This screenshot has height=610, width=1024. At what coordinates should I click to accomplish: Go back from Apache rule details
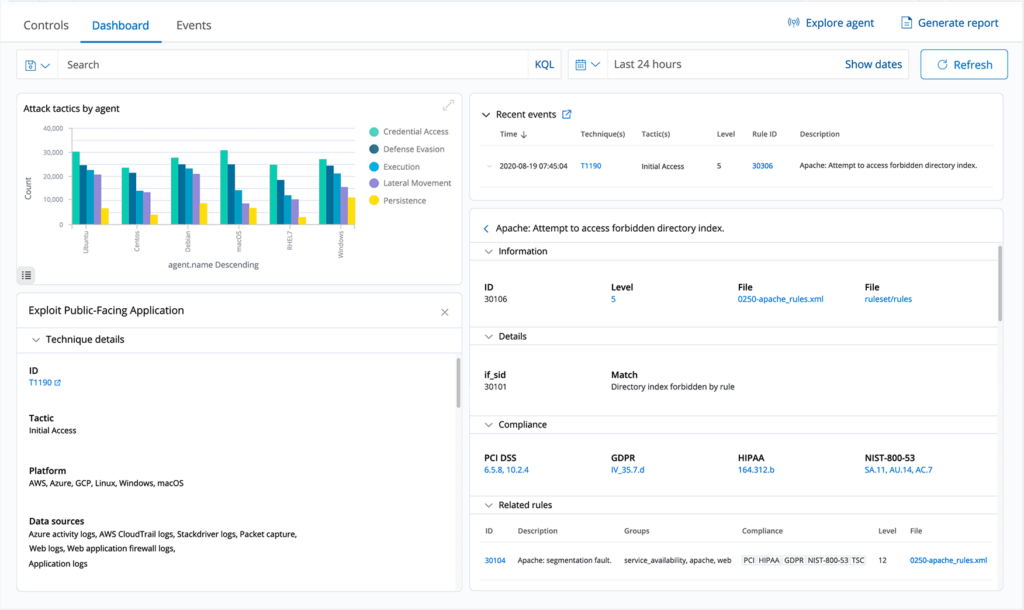click(x=486, y=229)
